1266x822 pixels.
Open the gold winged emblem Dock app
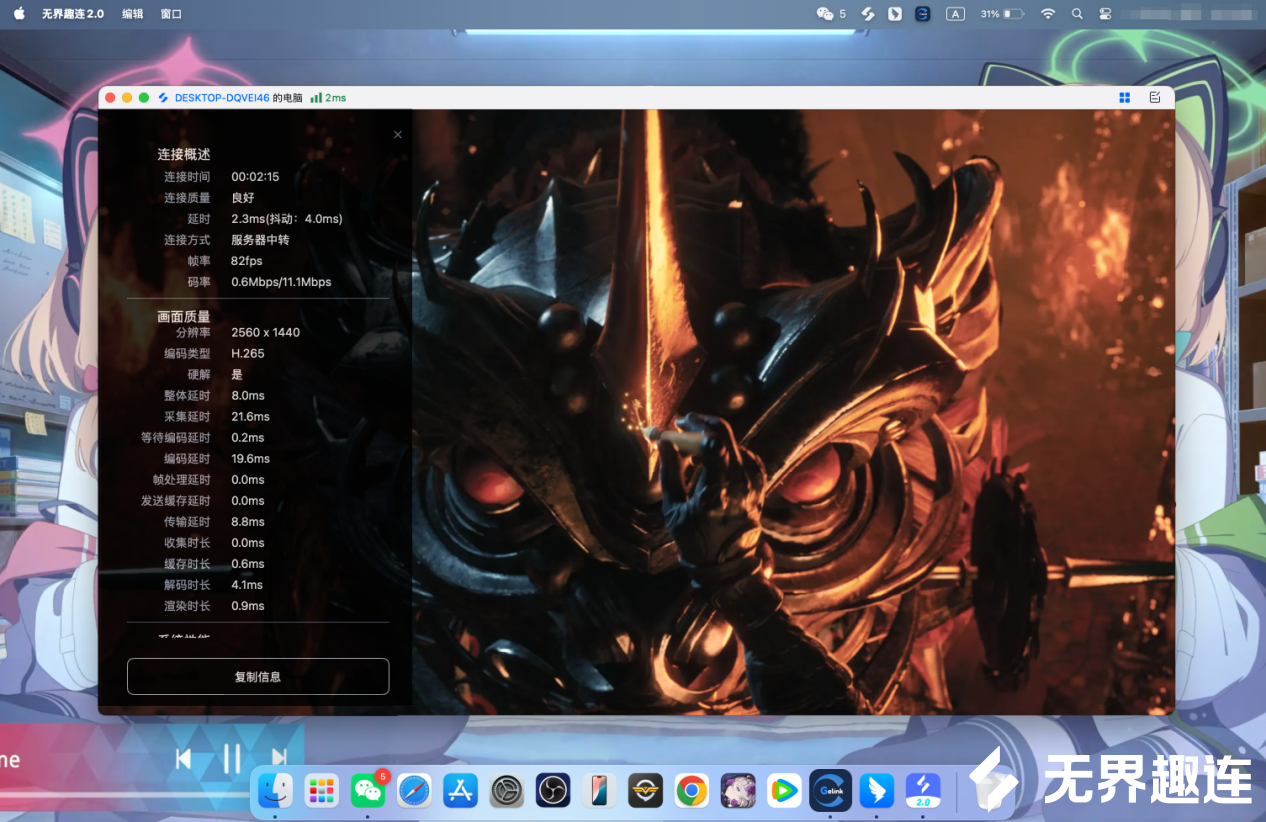click(646, 791)
